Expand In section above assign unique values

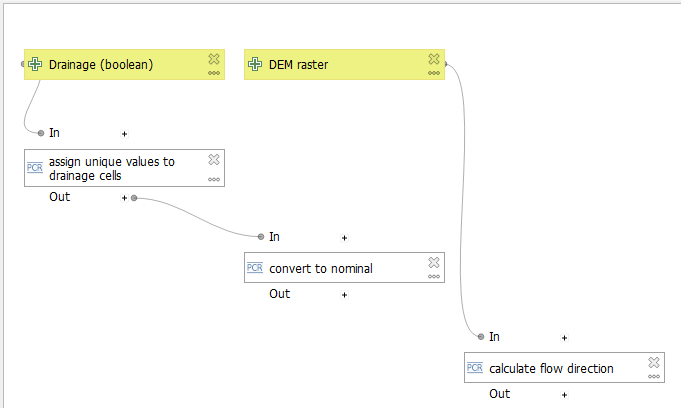pyautogui.click(x=124, y=133)
